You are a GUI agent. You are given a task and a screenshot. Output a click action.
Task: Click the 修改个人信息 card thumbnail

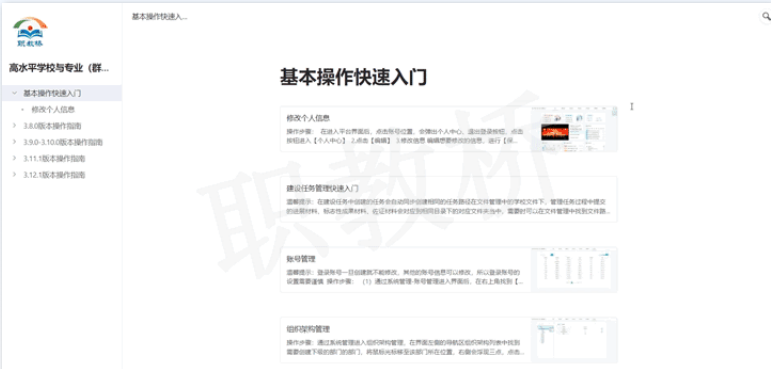[x=574, y=129]
